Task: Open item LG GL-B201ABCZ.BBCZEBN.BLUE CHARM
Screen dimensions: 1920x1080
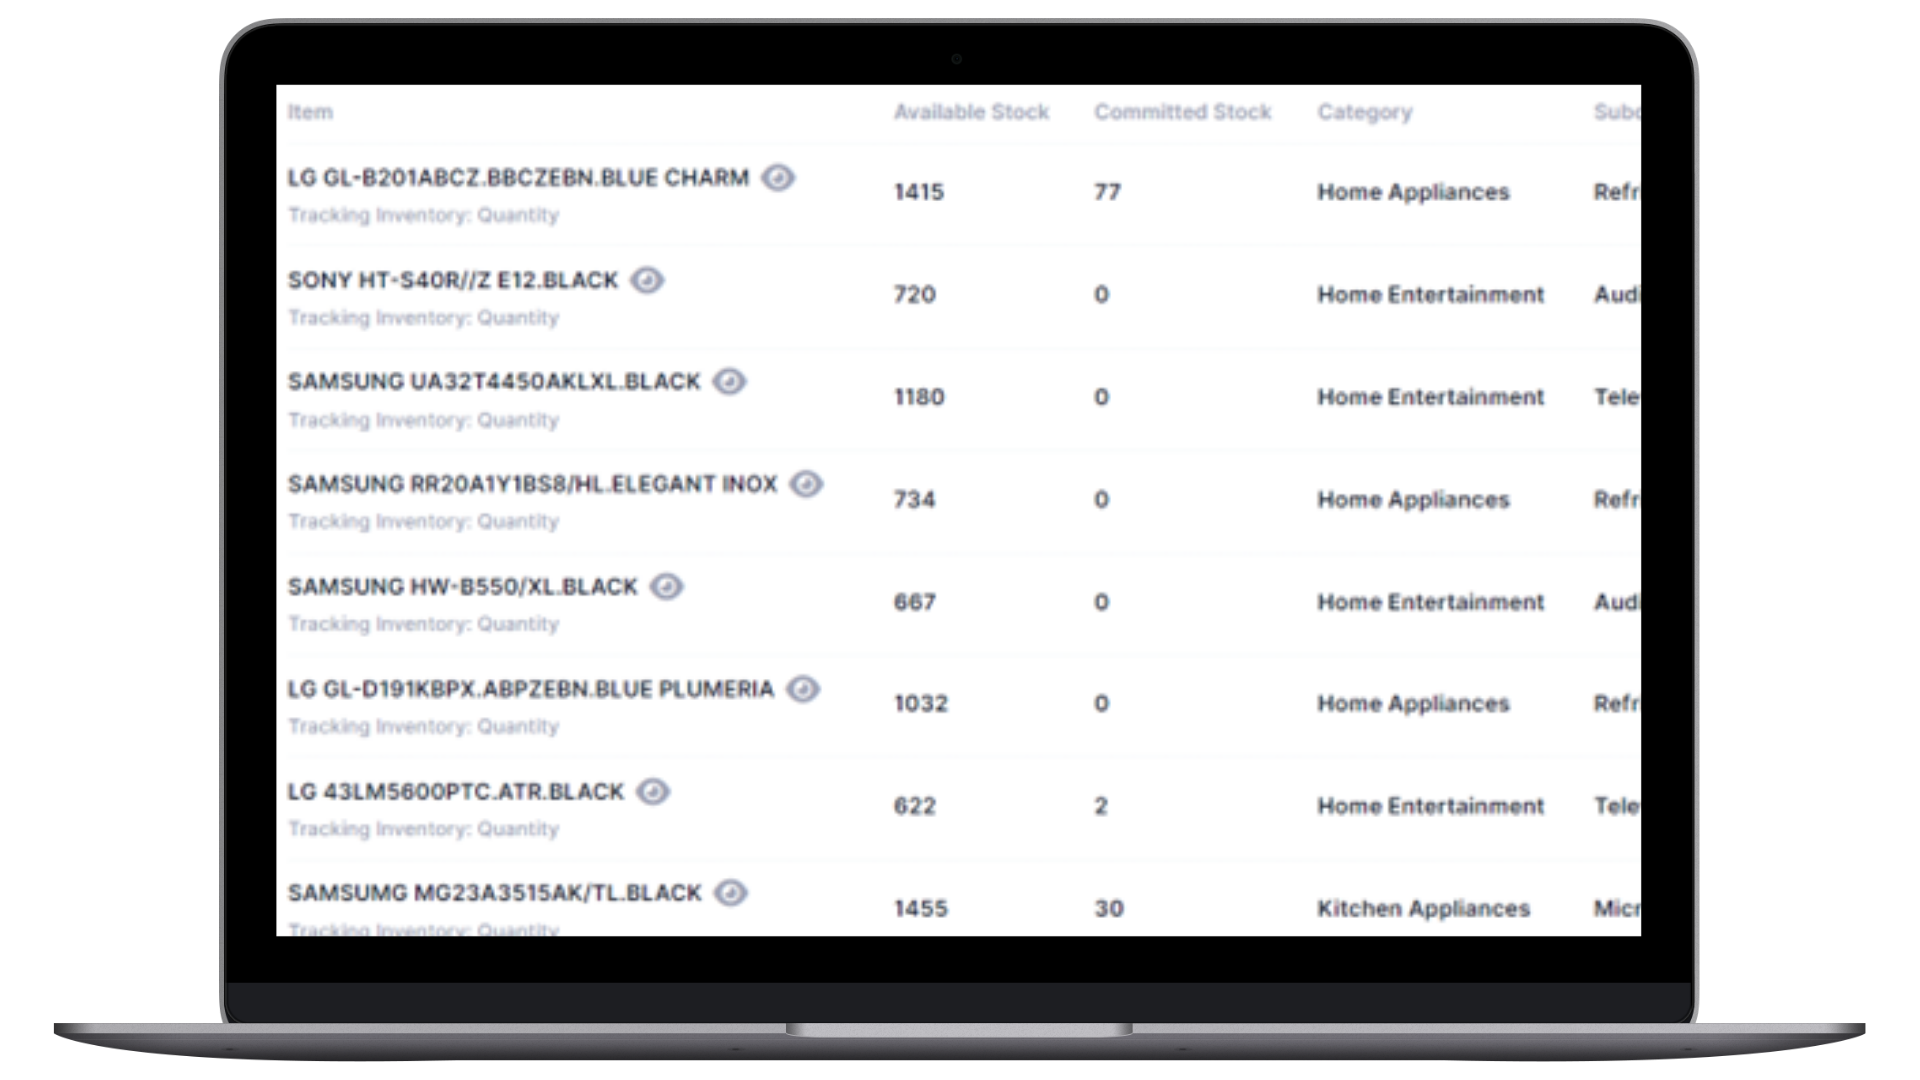Action: (518, 178)
